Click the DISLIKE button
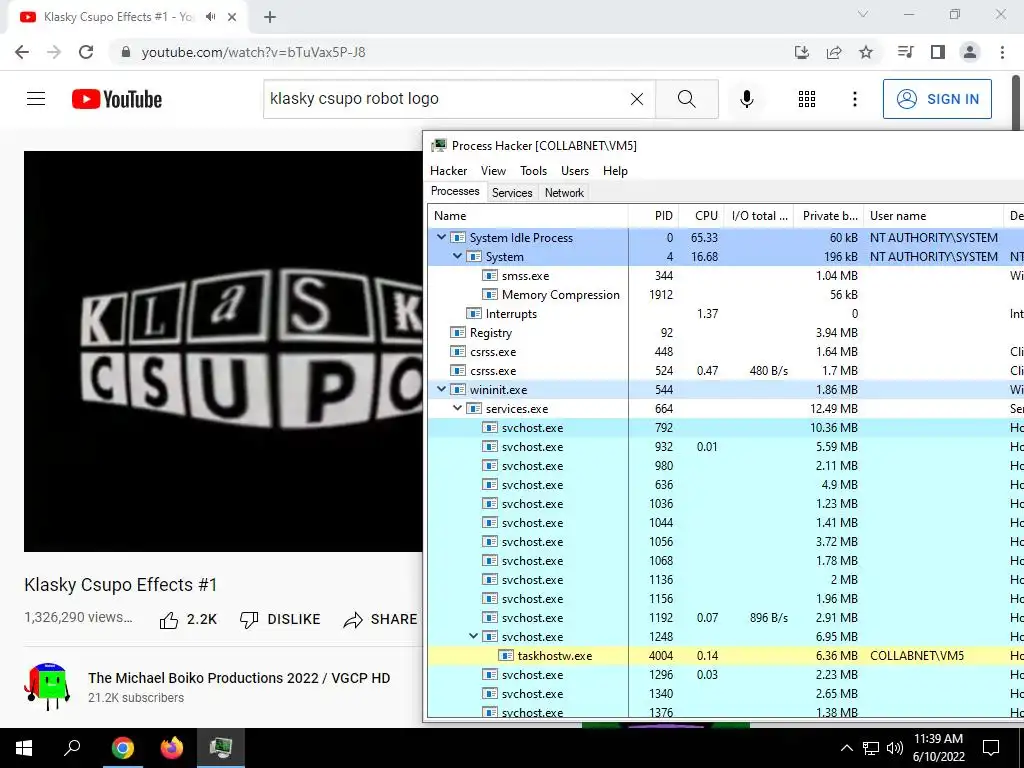1024x768 pixels. point(280,620)
